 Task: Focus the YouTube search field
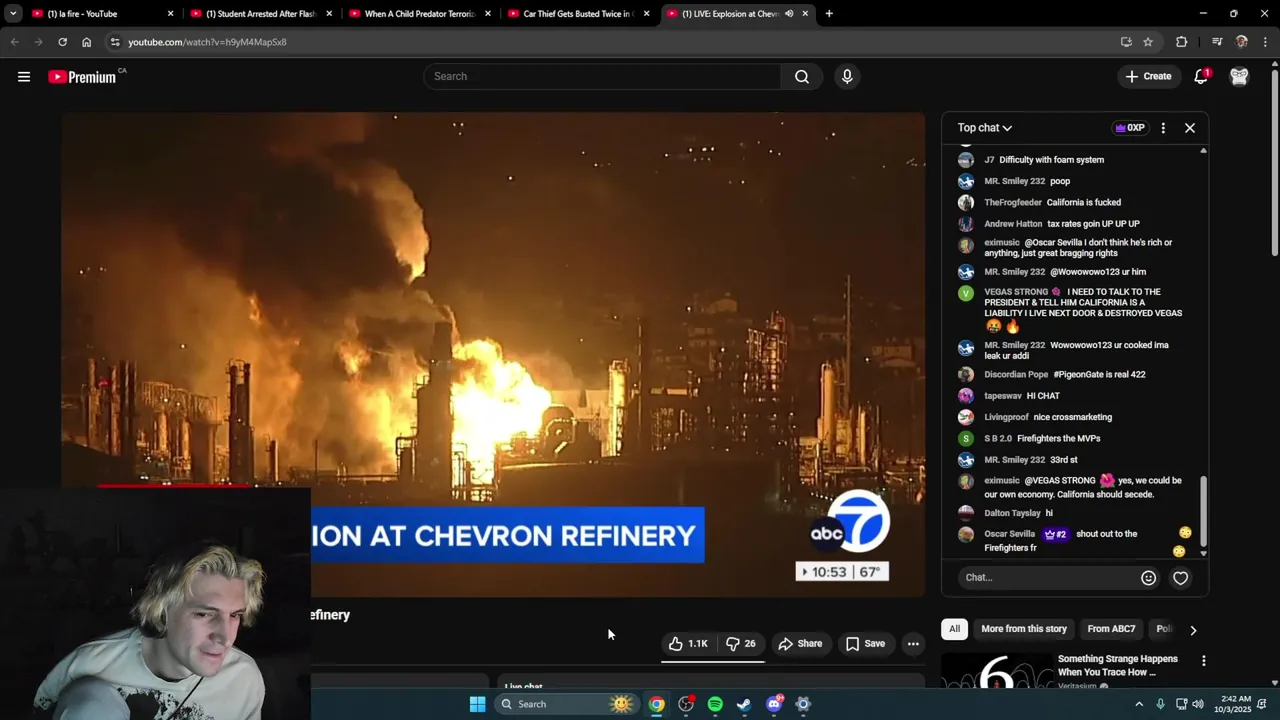click(x=603, y=77)
